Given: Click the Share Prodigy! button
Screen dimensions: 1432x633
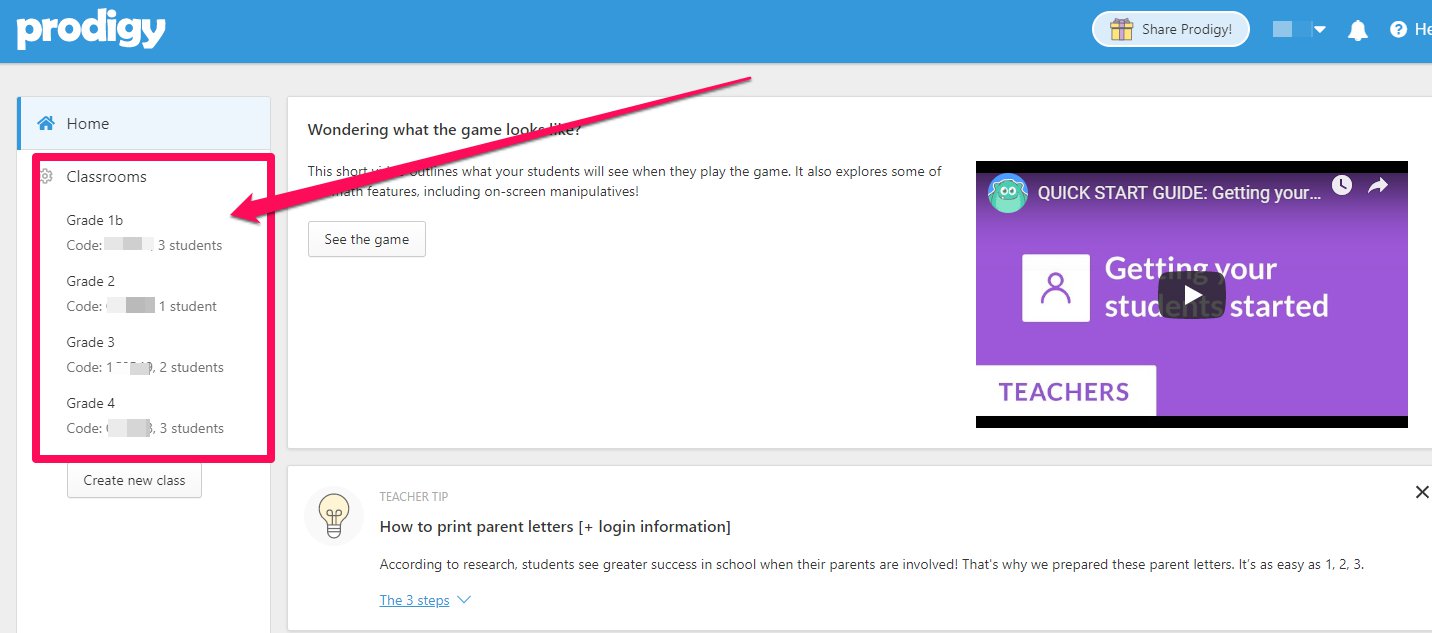Looking at the screenshot, I should tap(1172, 30).
